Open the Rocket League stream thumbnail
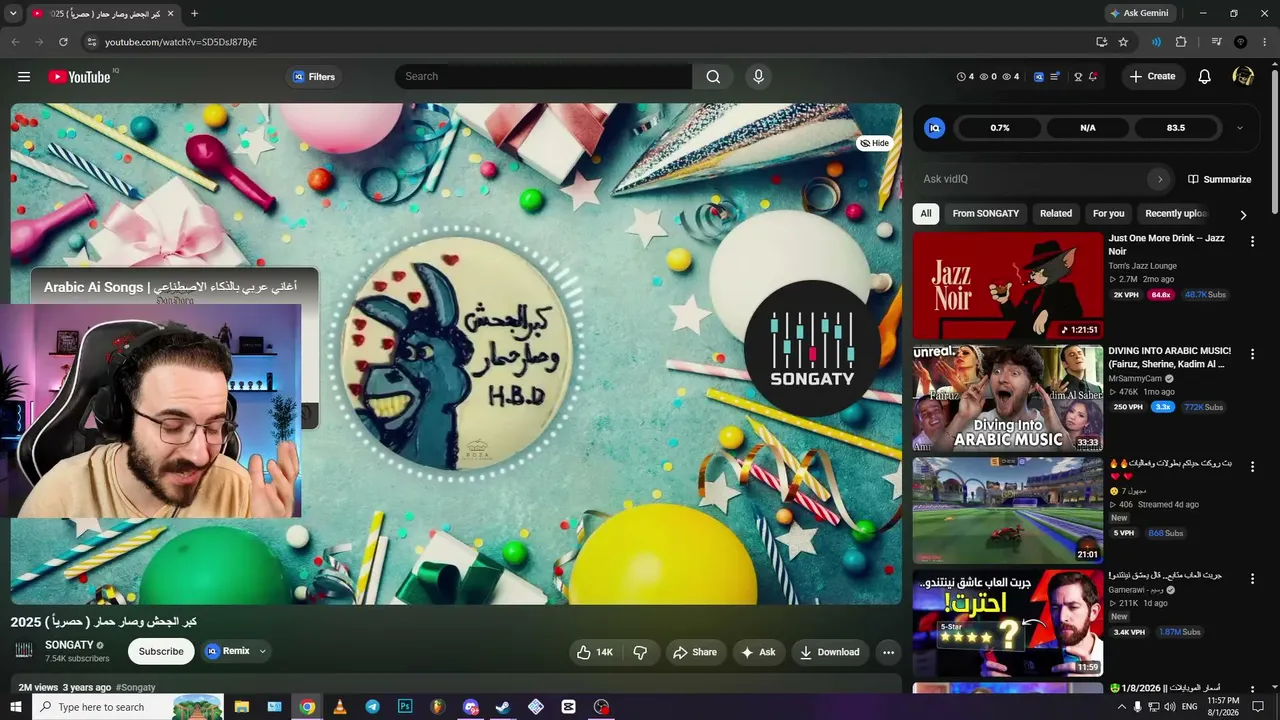1280x720 pixels. tap(1008, 511)
